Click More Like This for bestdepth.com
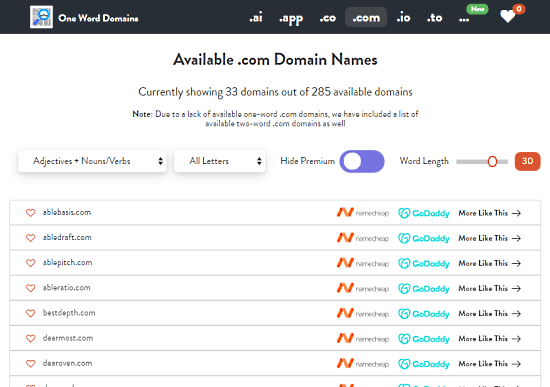Screen dimensions: 550x387 [489, 314]
